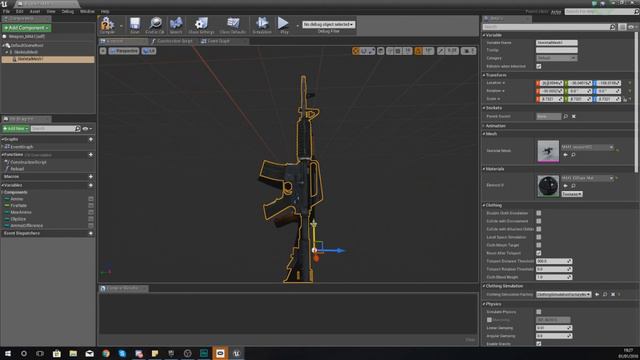Screen dimensions: 640x360
Task: Open the debug object selection dropdown
Action: pyautogui.click(x=328, y=24)
